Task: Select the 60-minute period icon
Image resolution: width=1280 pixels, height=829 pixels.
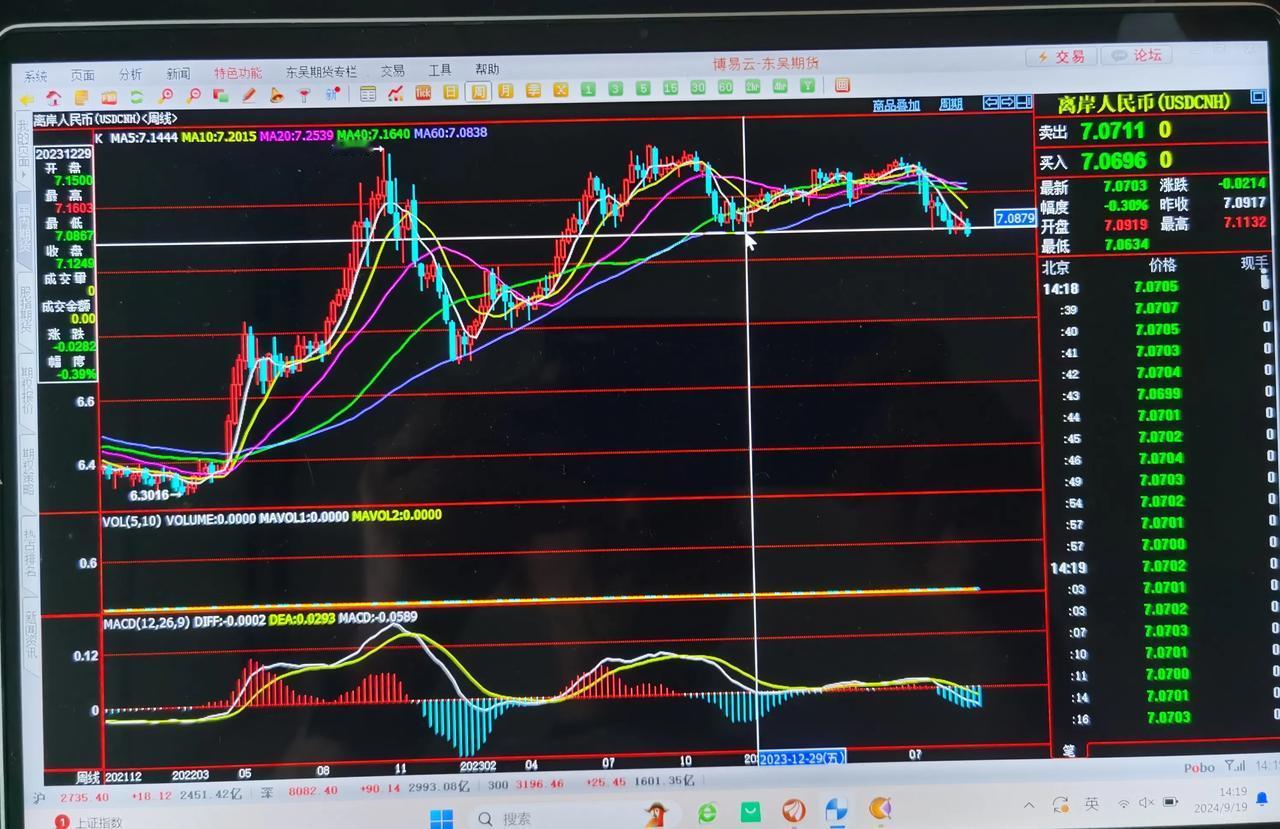Action: (x=725, y=87)
